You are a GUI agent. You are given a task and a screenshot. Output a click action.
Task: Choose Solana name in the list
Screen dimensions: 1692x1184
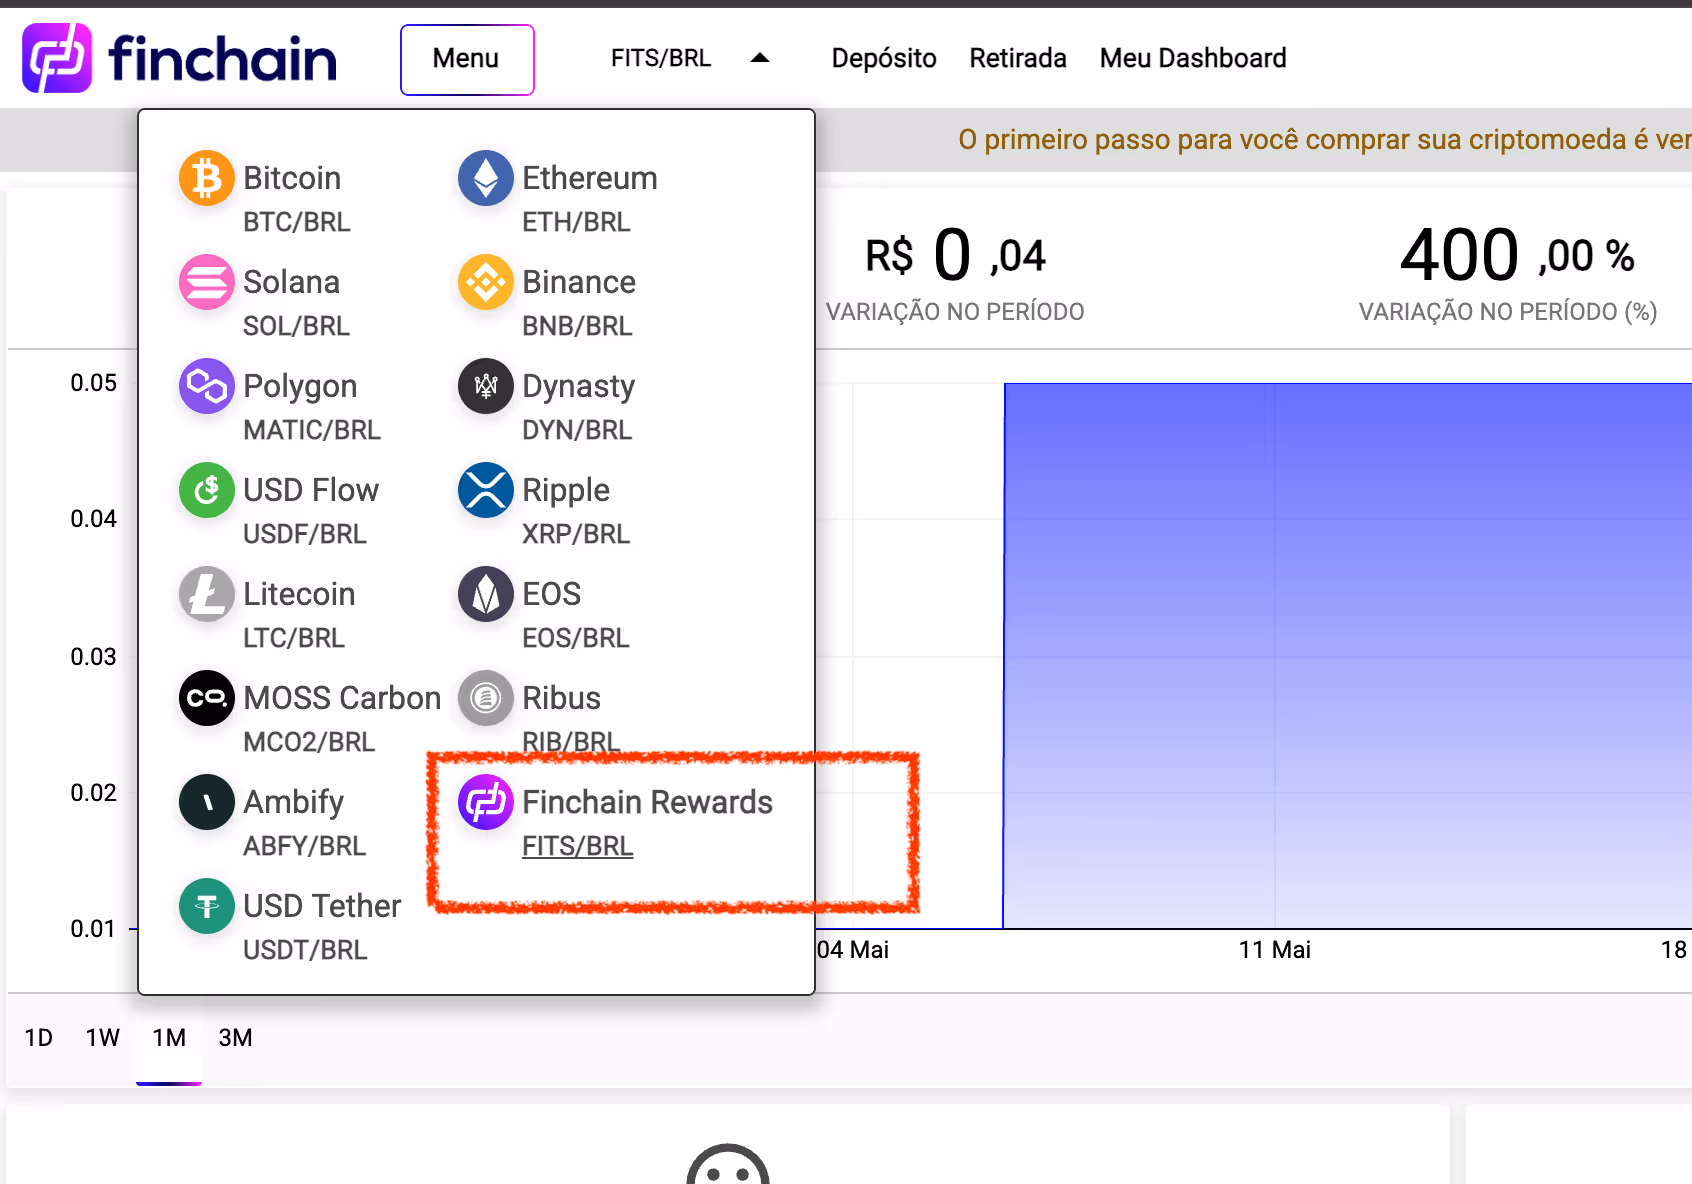tap(291, 282)
